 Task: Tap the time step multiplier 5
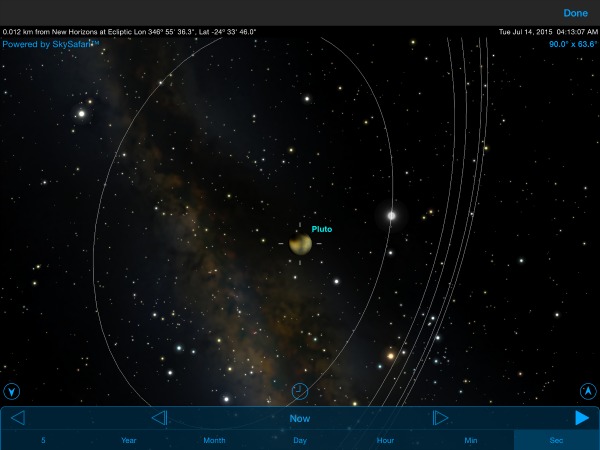tap(43, 440)
